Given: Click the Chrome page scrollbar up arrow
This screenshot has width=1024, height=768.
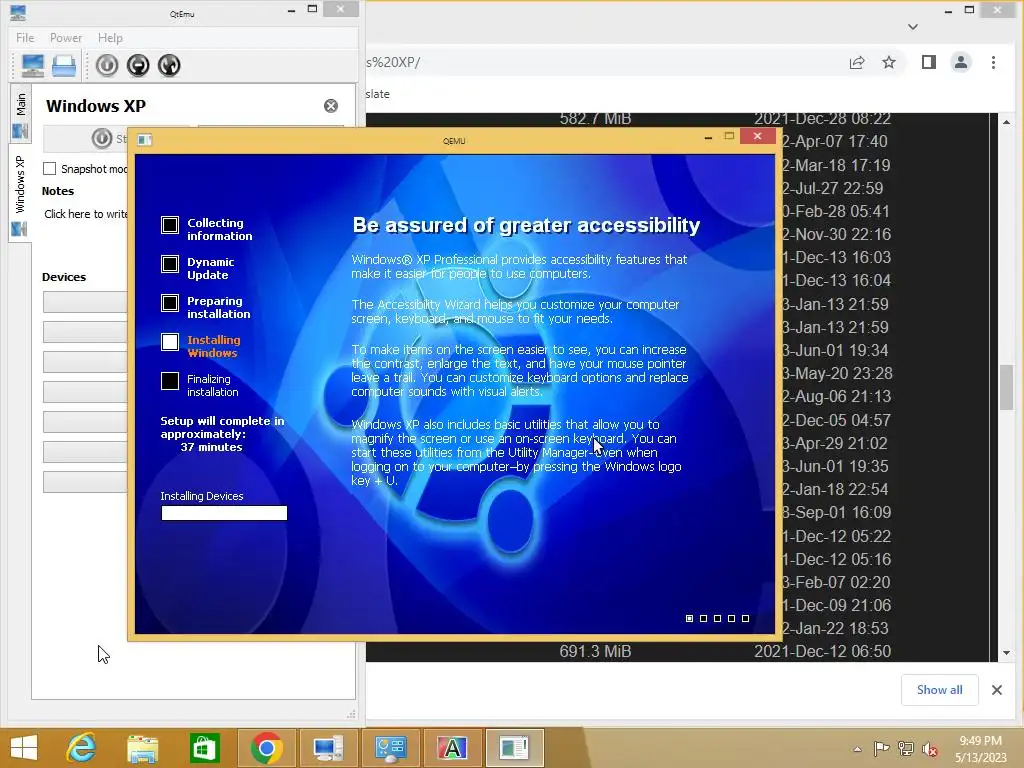Looking at the screenshot, I should 1006,122.
